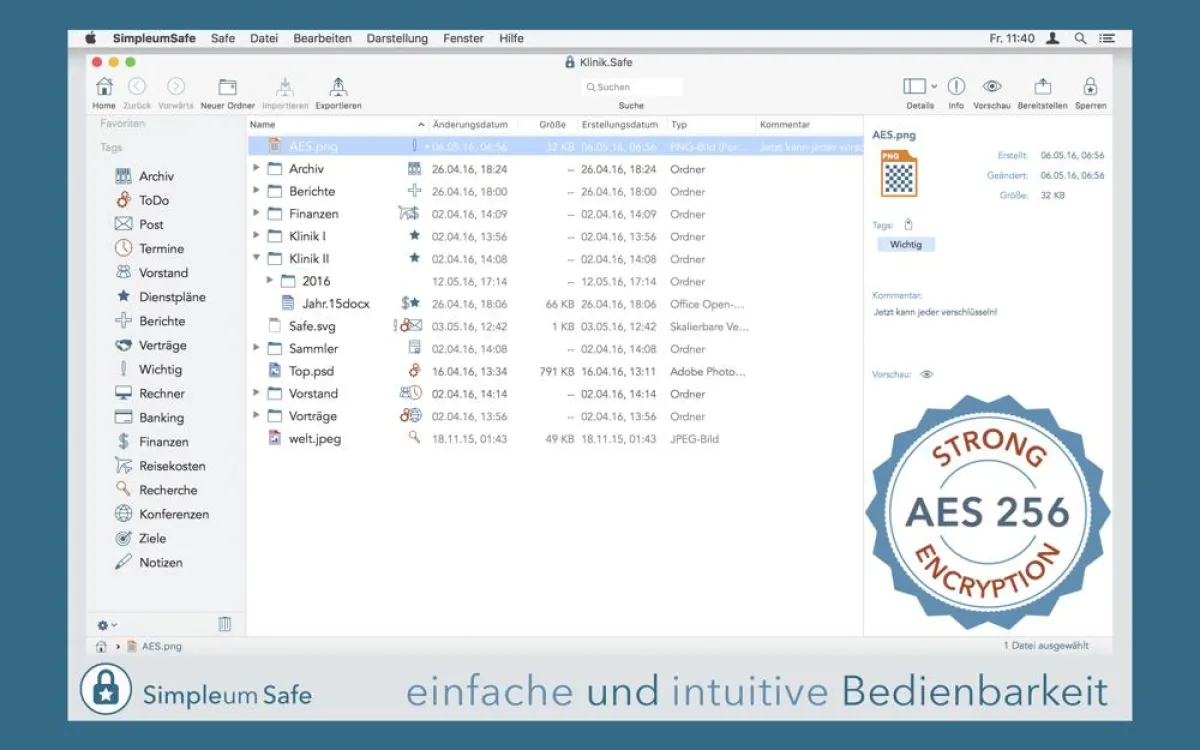Image resolution: width=1200 pixels, height=750 pixels.
Task: Open the gear action menu at bottom left
Action: pyautogui.click(x=103, y=623)
